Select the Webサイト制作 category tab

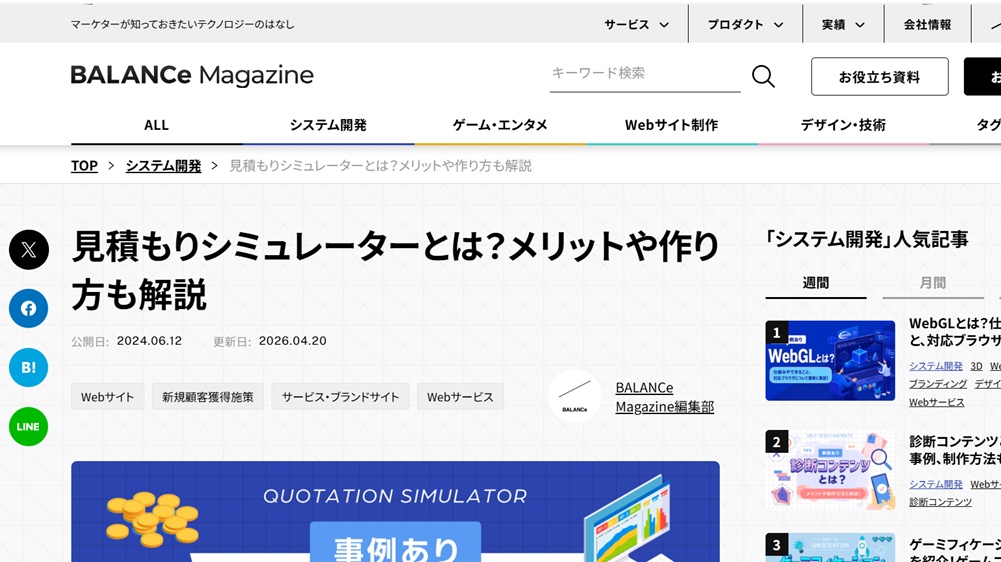672,125
